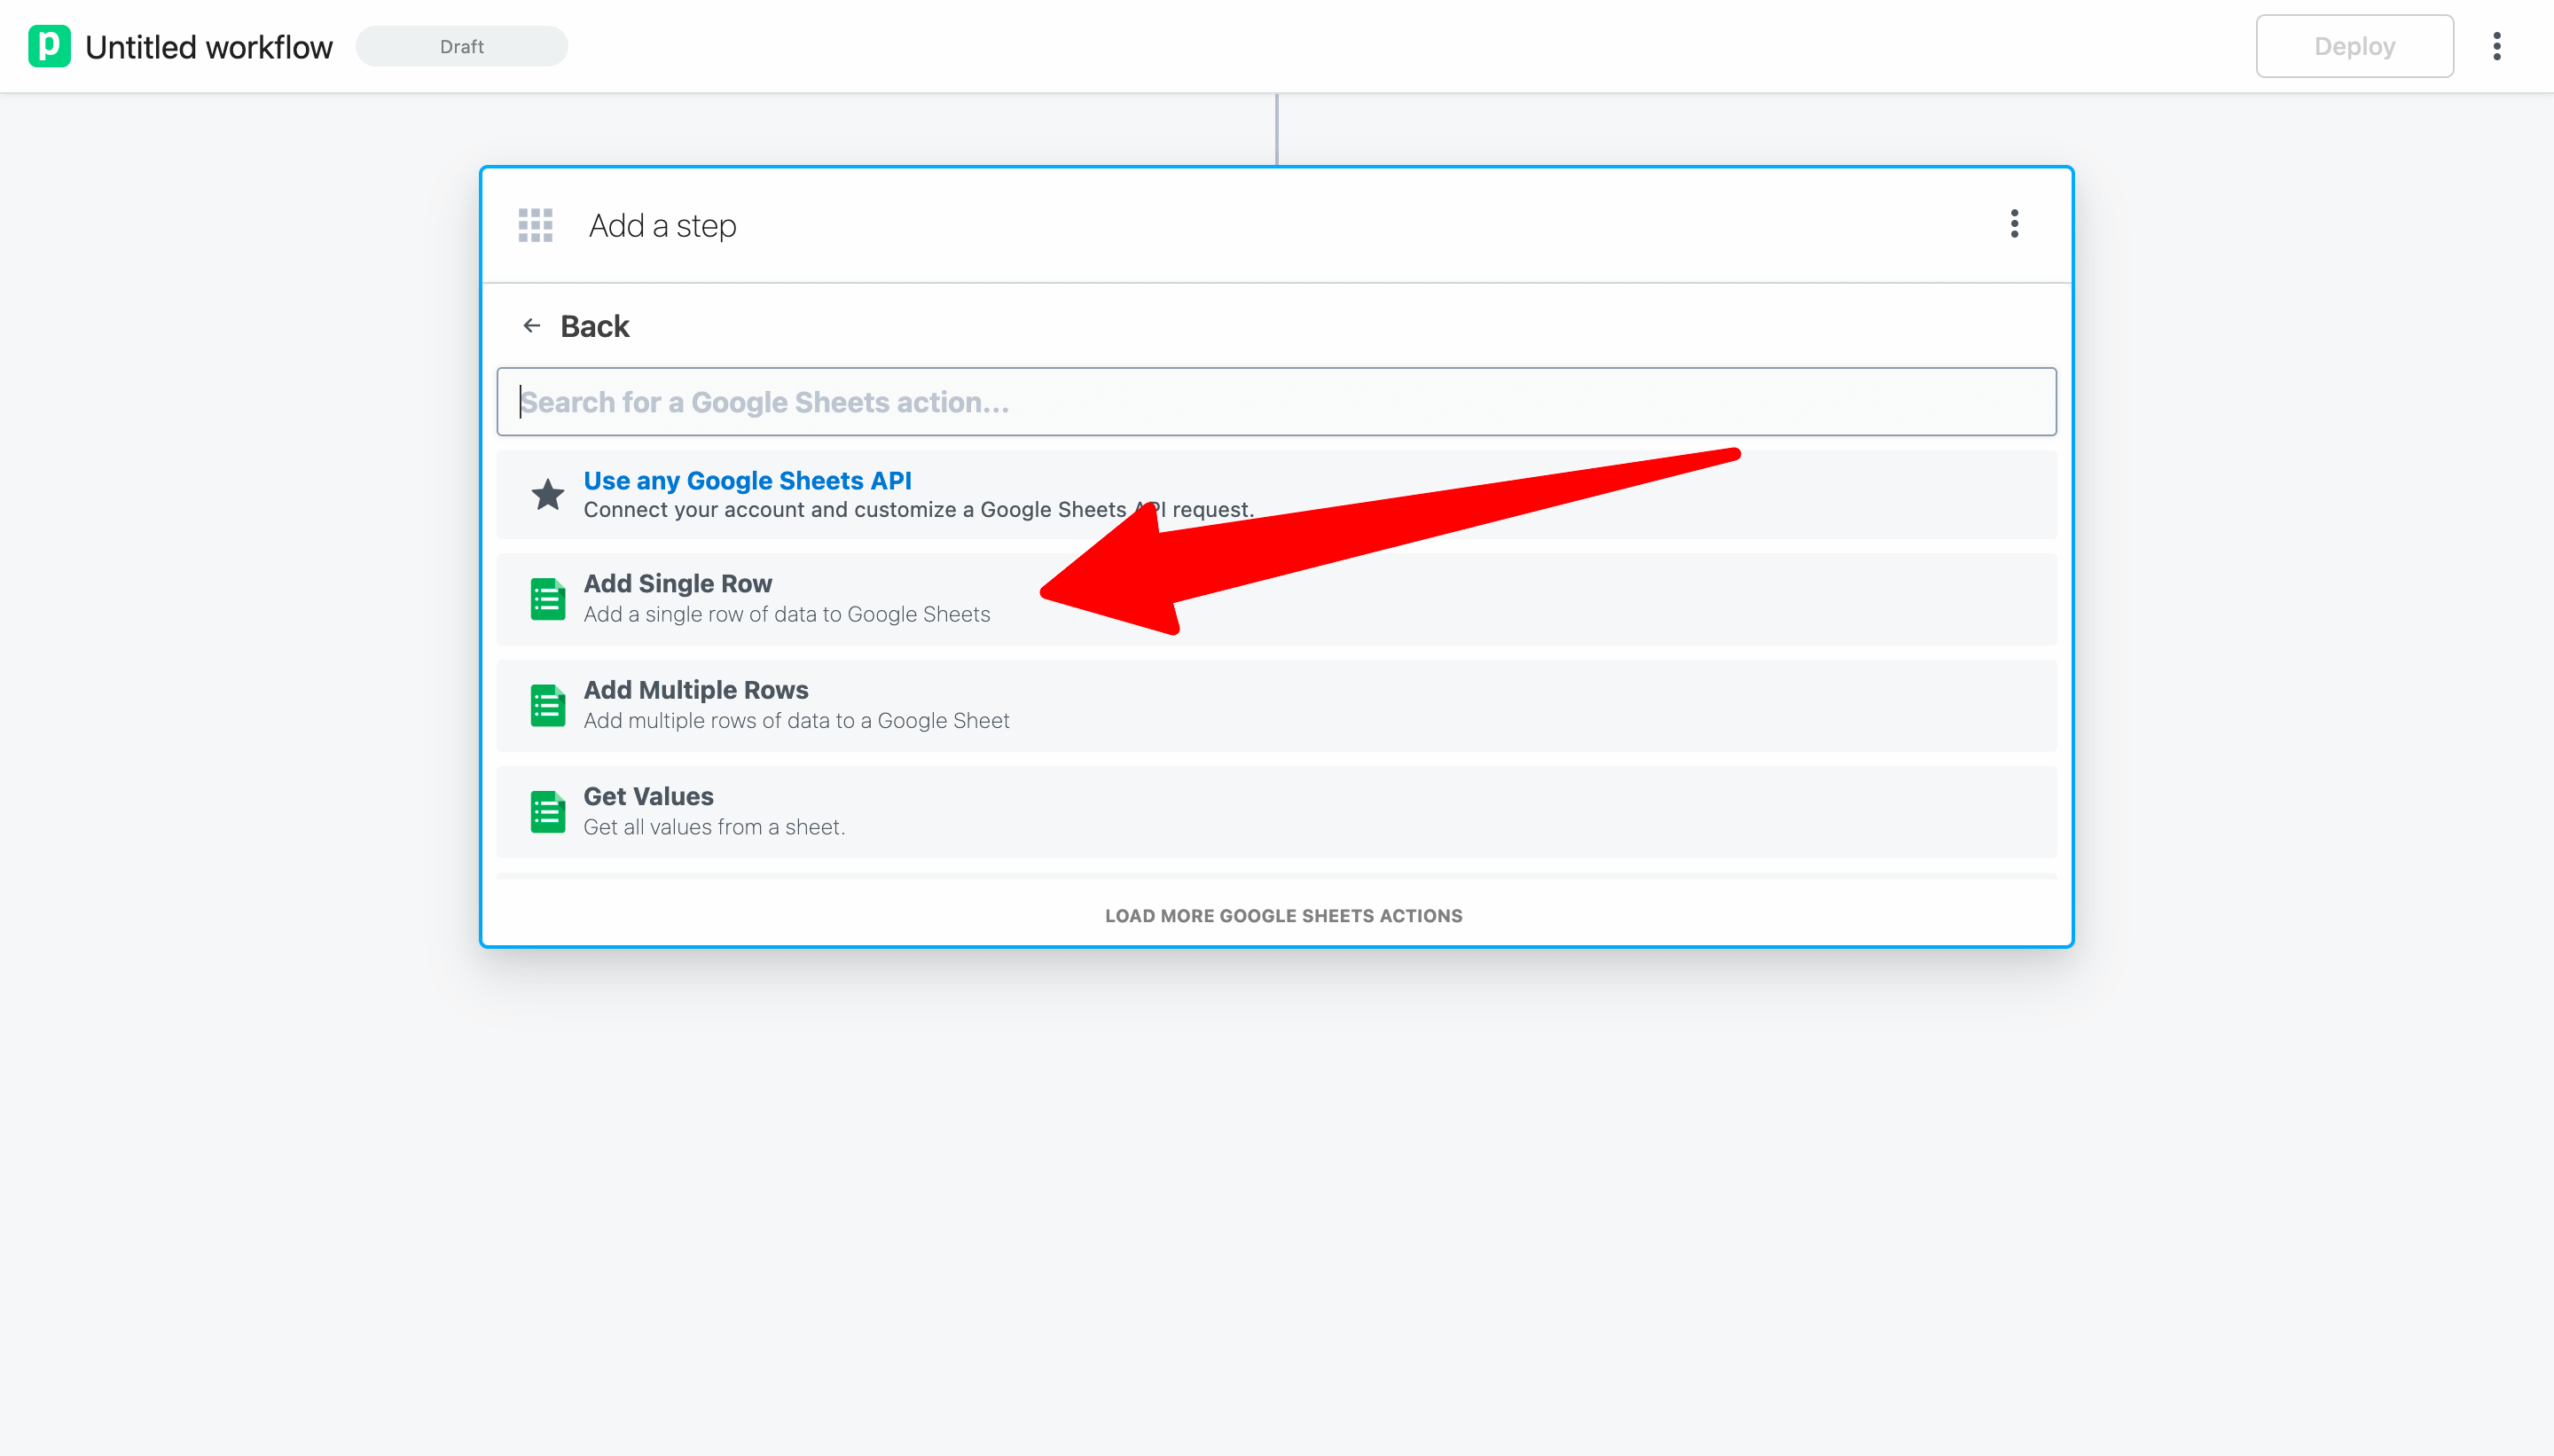Open the step's three-dot menu
Screen dimensions: 2554x1456
(x=2014, y=224)
